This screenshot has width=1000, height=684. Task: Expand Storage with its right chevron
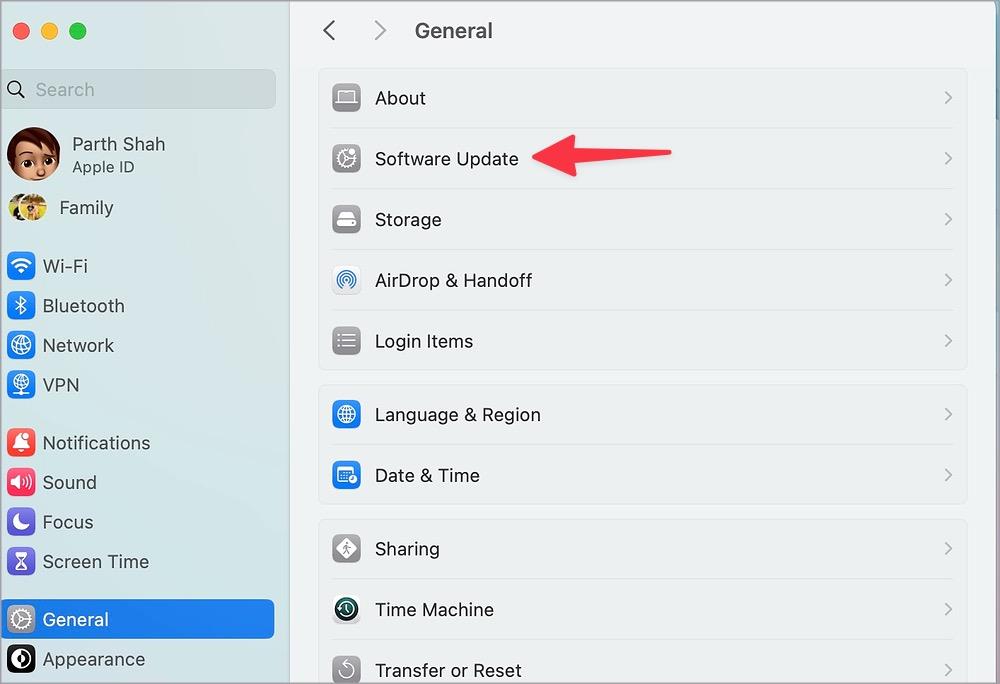coord(948,219)
